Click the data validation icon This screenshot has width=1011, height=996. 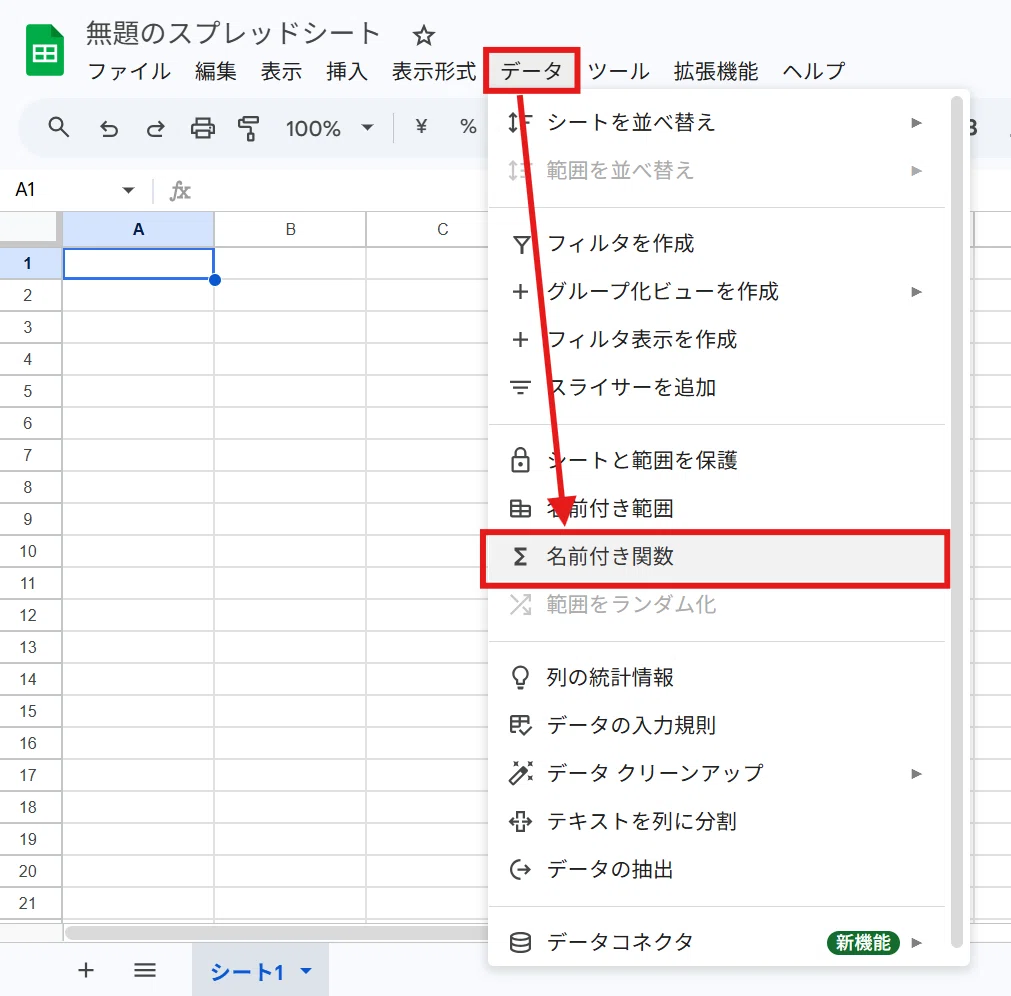tap(520, 725)
